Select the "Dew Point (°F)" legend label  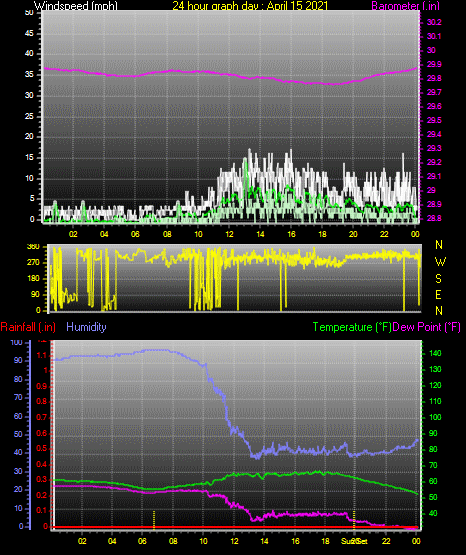427,327
